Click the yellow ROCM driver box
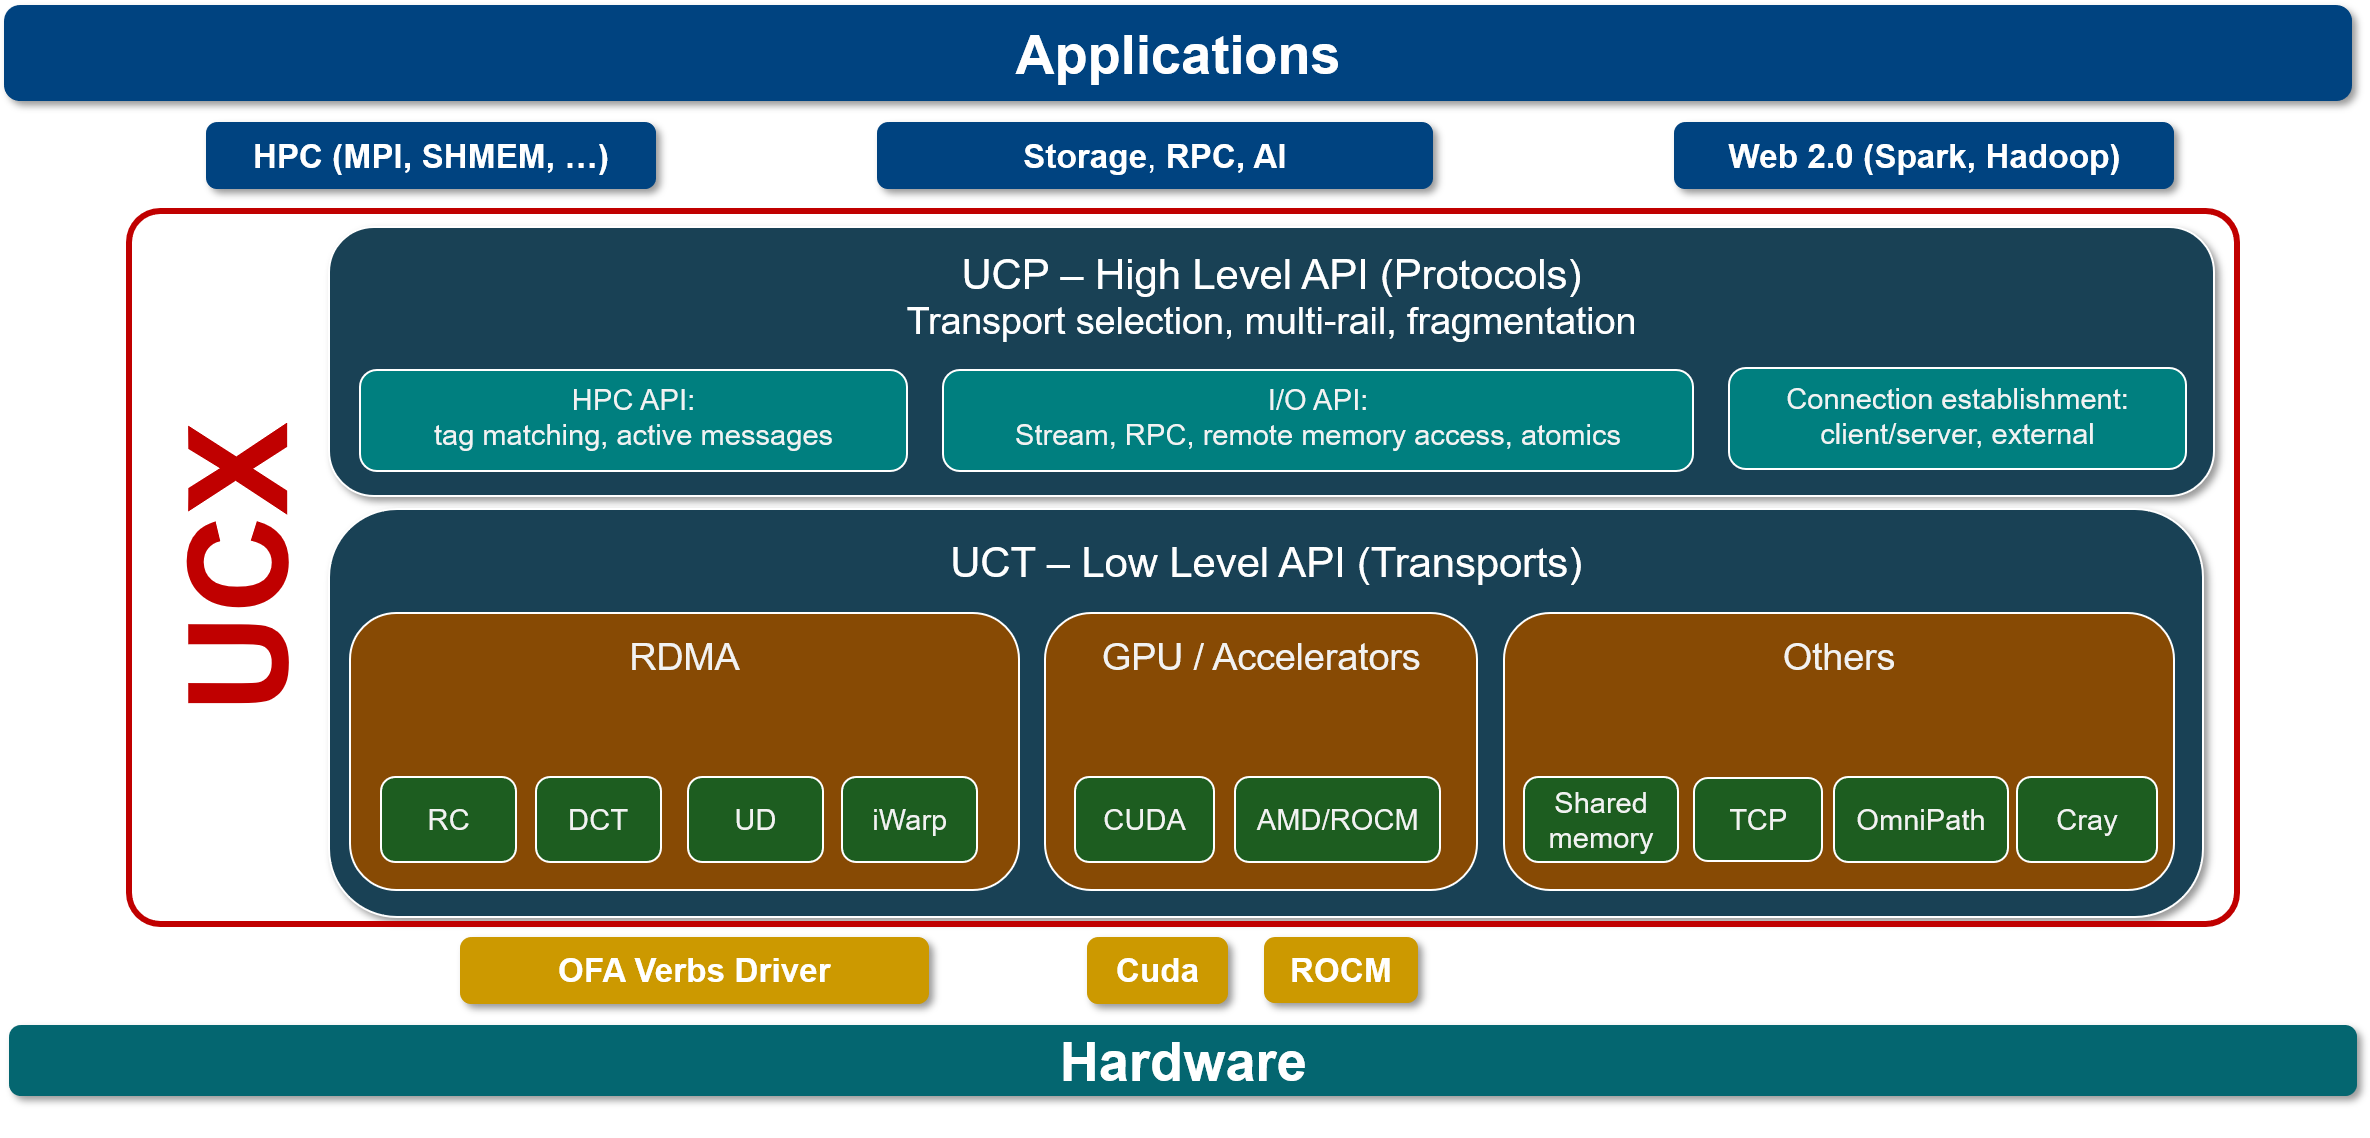The image size is (2370, 1138). tap(1340, 970)
